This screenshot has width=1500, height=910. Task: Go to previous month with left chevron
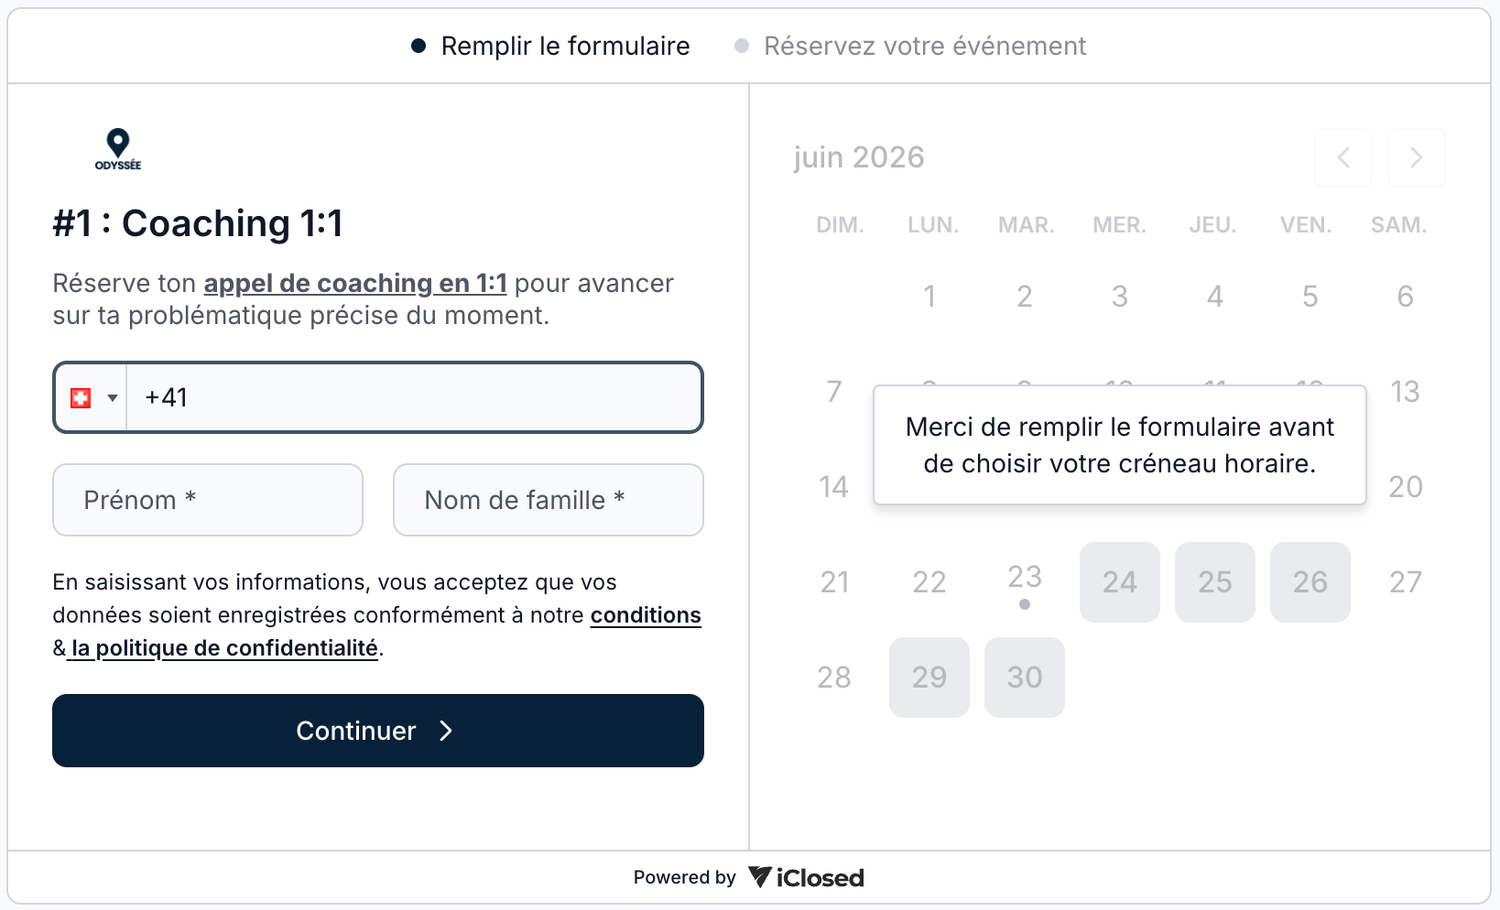[x=1343, y=157]
